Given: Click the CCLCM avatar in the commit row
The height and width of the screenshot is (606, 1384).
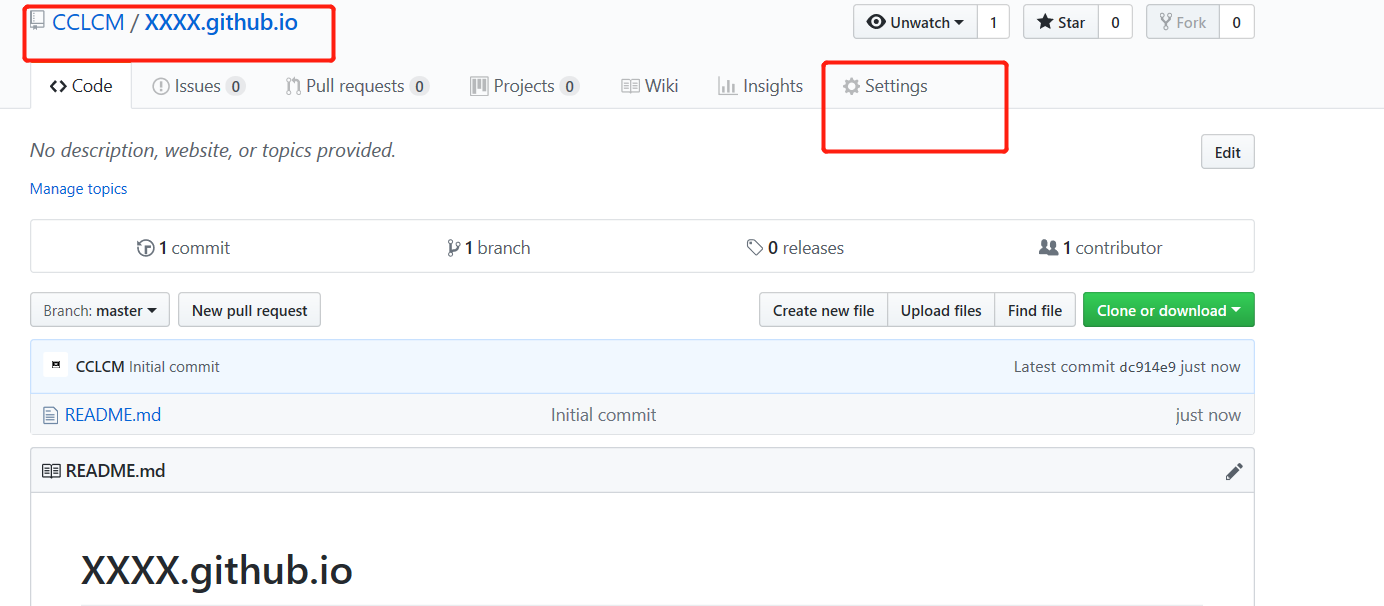Looking at the screenshot, I should pos(56,366).
